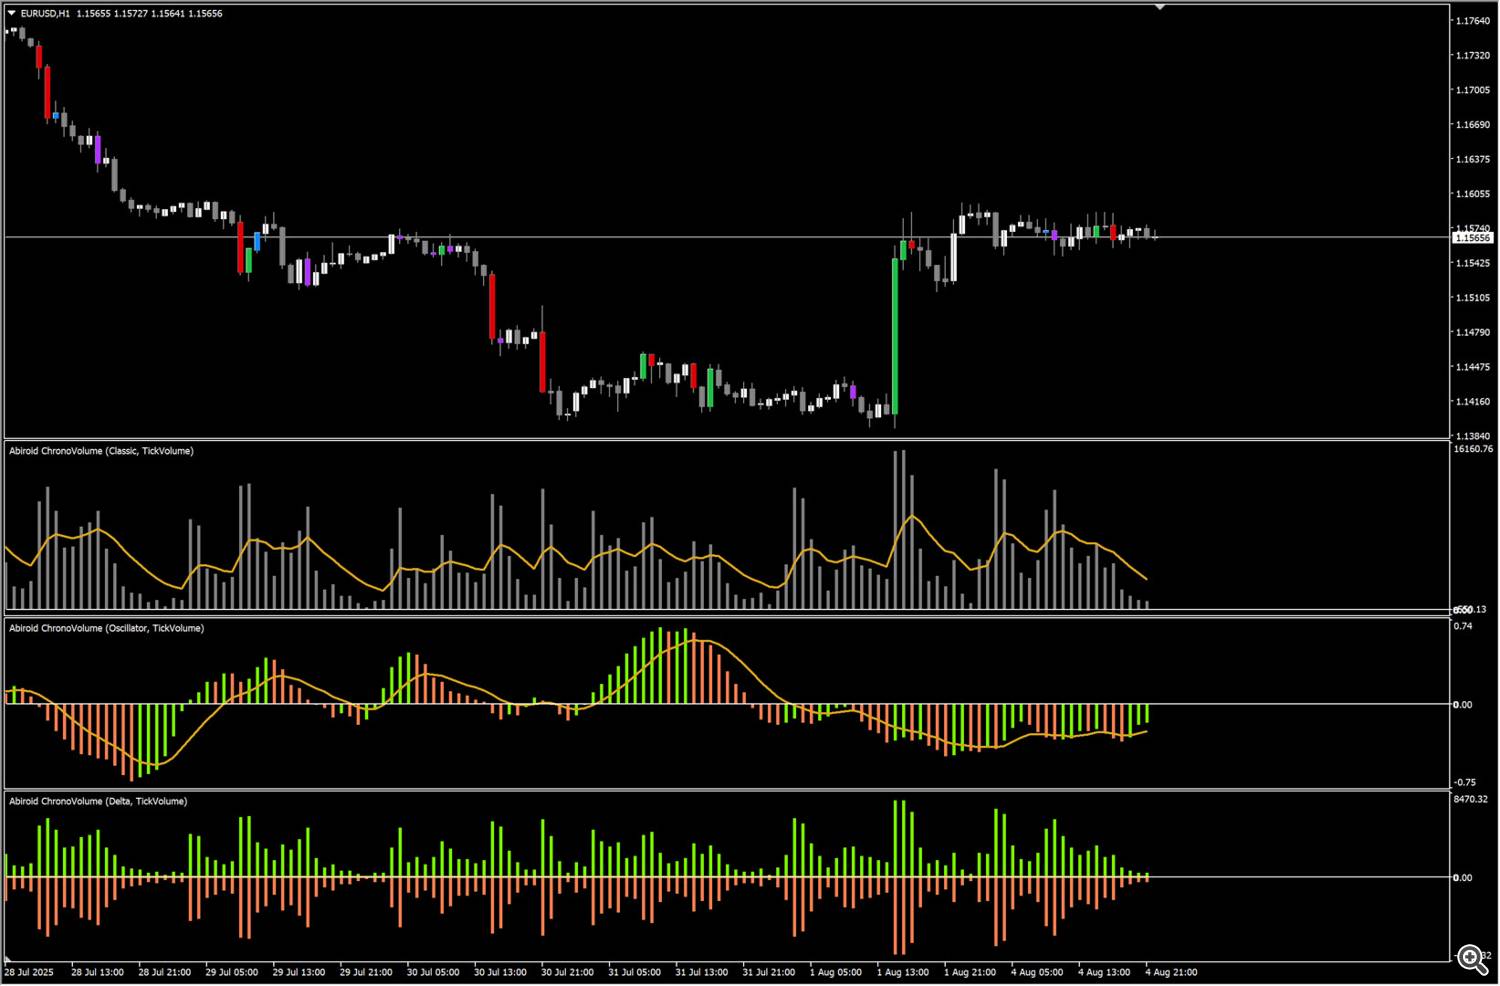Screen dimensions: 1500x986
Task: Click the 28 Jul 13:00 time label
Action: point(98,972)
